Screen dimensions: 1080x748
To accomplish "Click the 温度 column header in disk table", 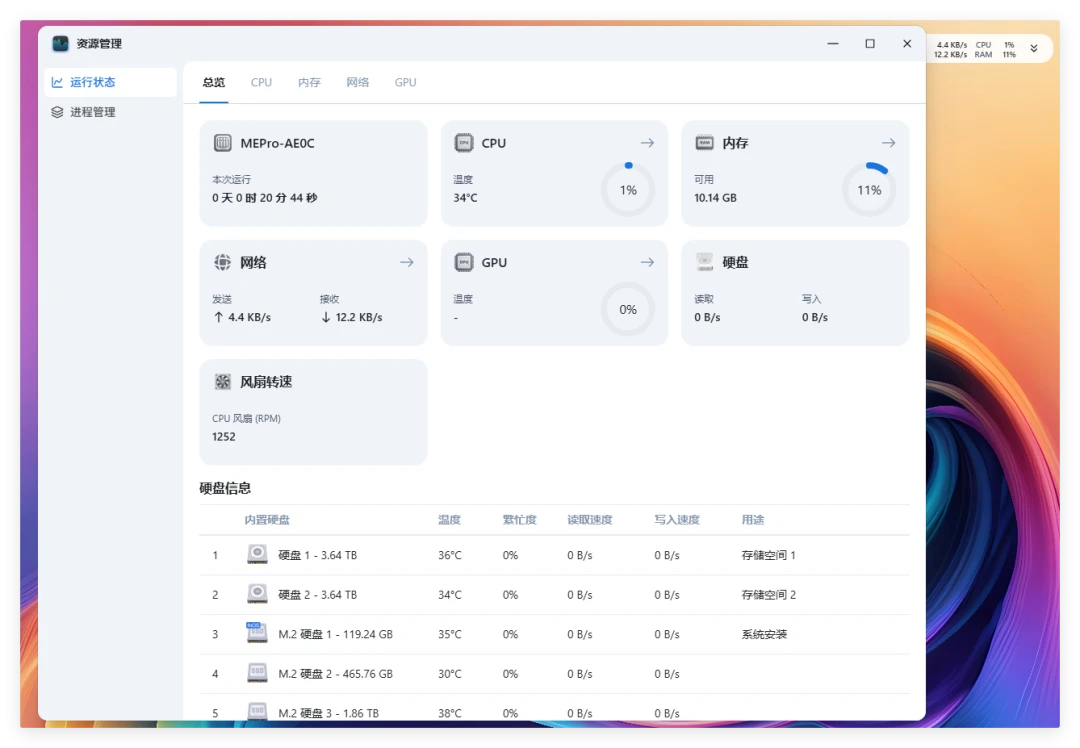I will (449, 519).
